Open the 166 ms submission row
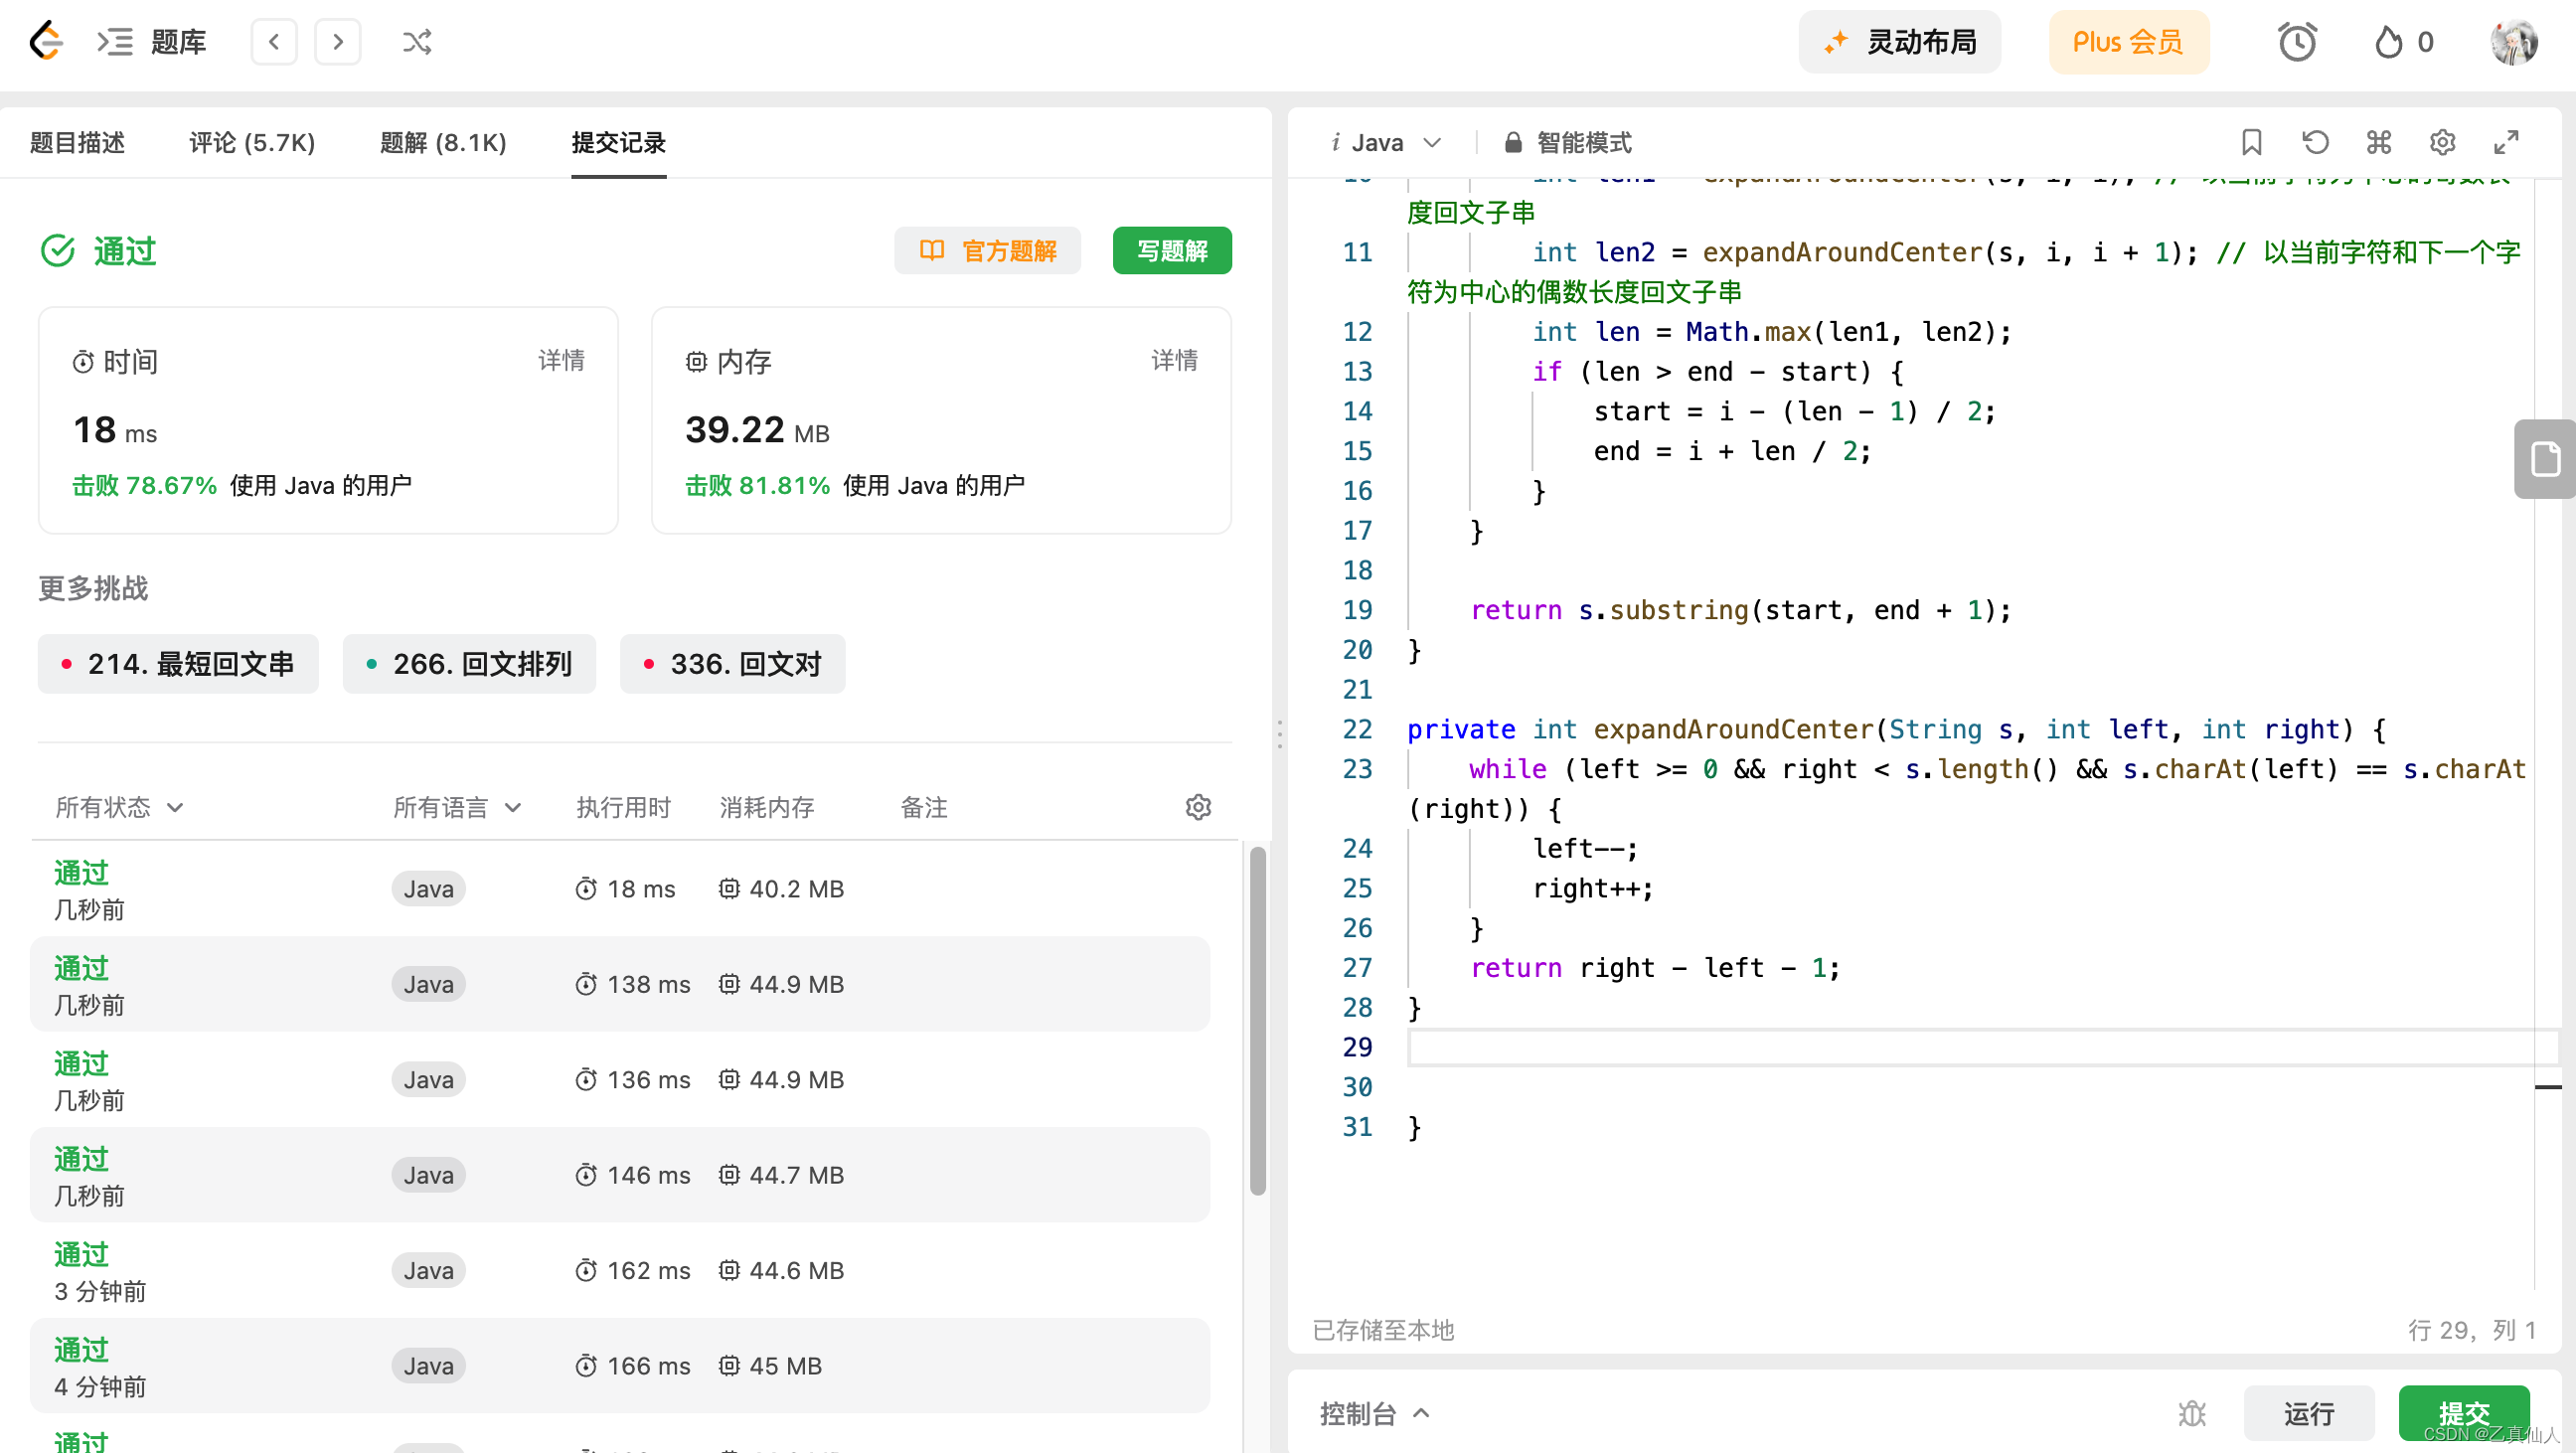The width and height of the screenshot is (2576, 1453). (x=620, y=1366)
